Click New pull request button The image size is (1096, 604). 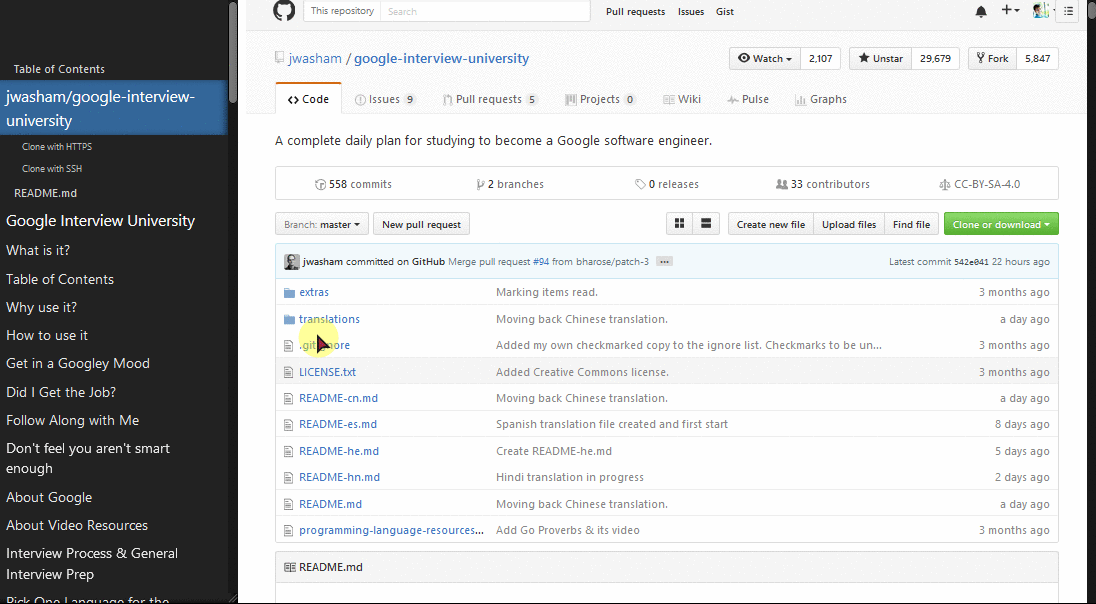pyautogui.click(x=421, y=224)
